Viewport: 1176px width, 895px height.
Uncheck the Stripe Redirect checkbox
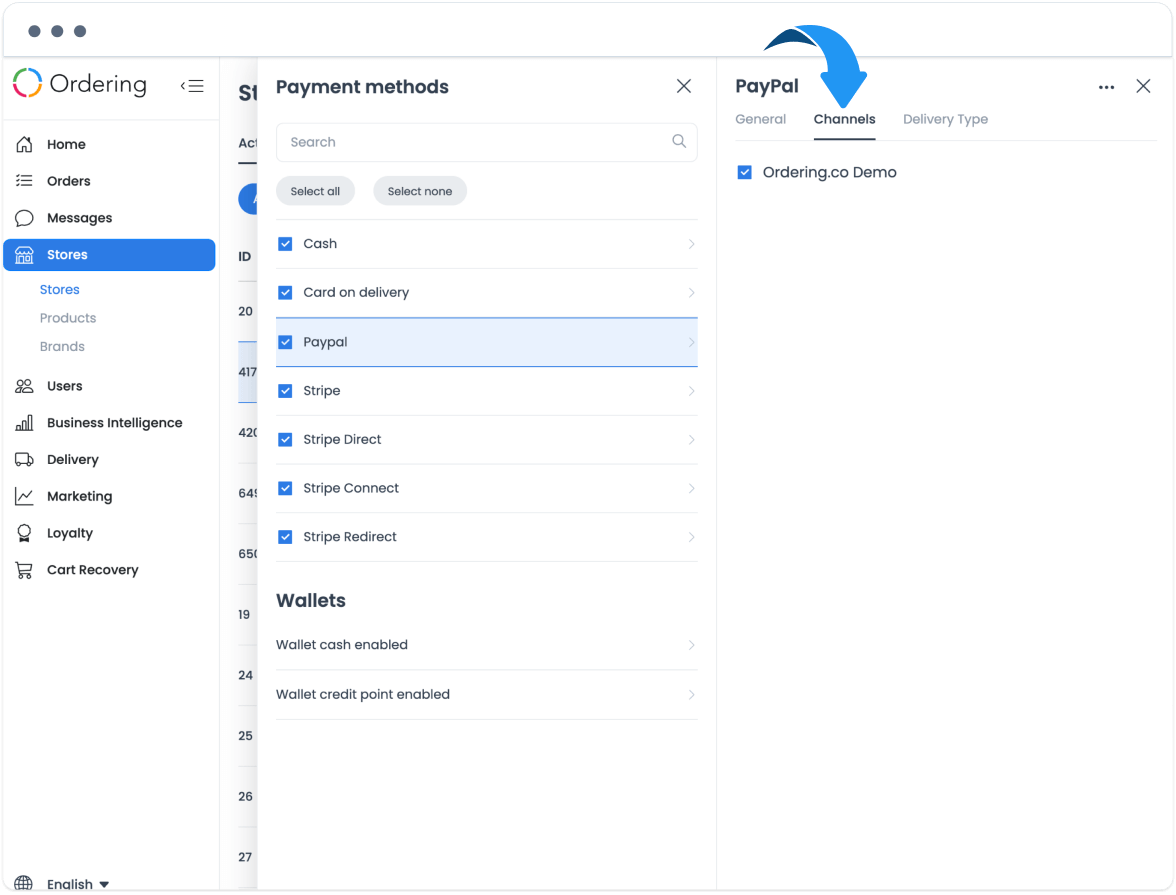pyautogui.click(x=285, y=537)
